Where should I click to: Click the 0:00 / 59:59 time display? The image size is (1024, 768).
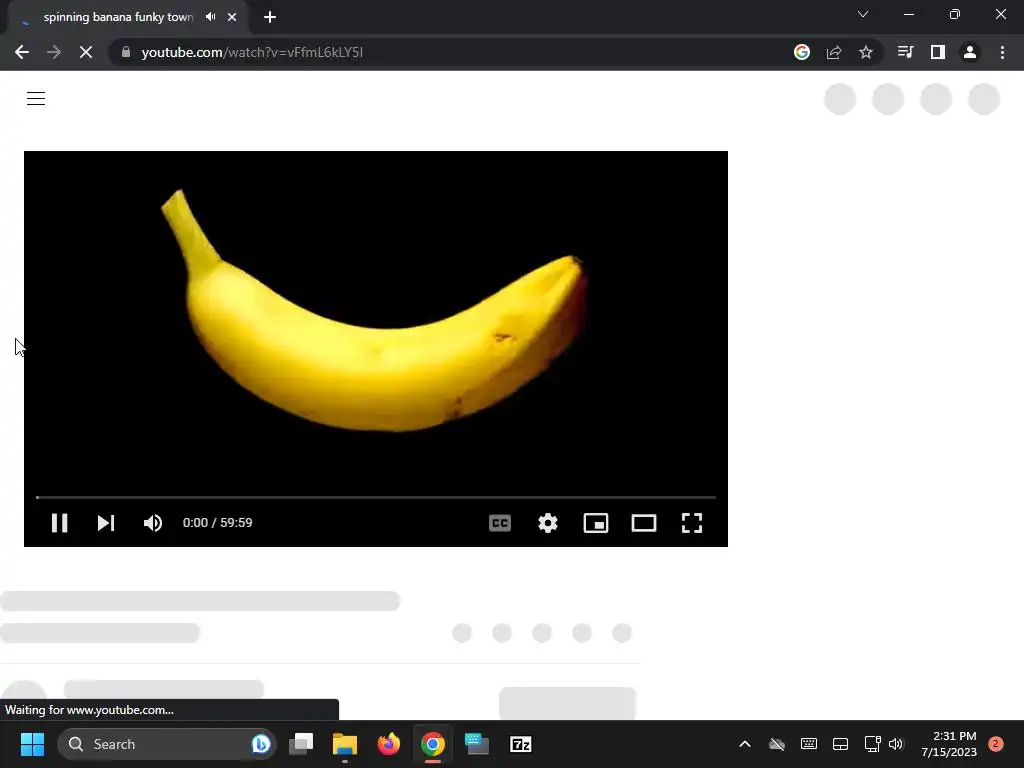[217, 523]
